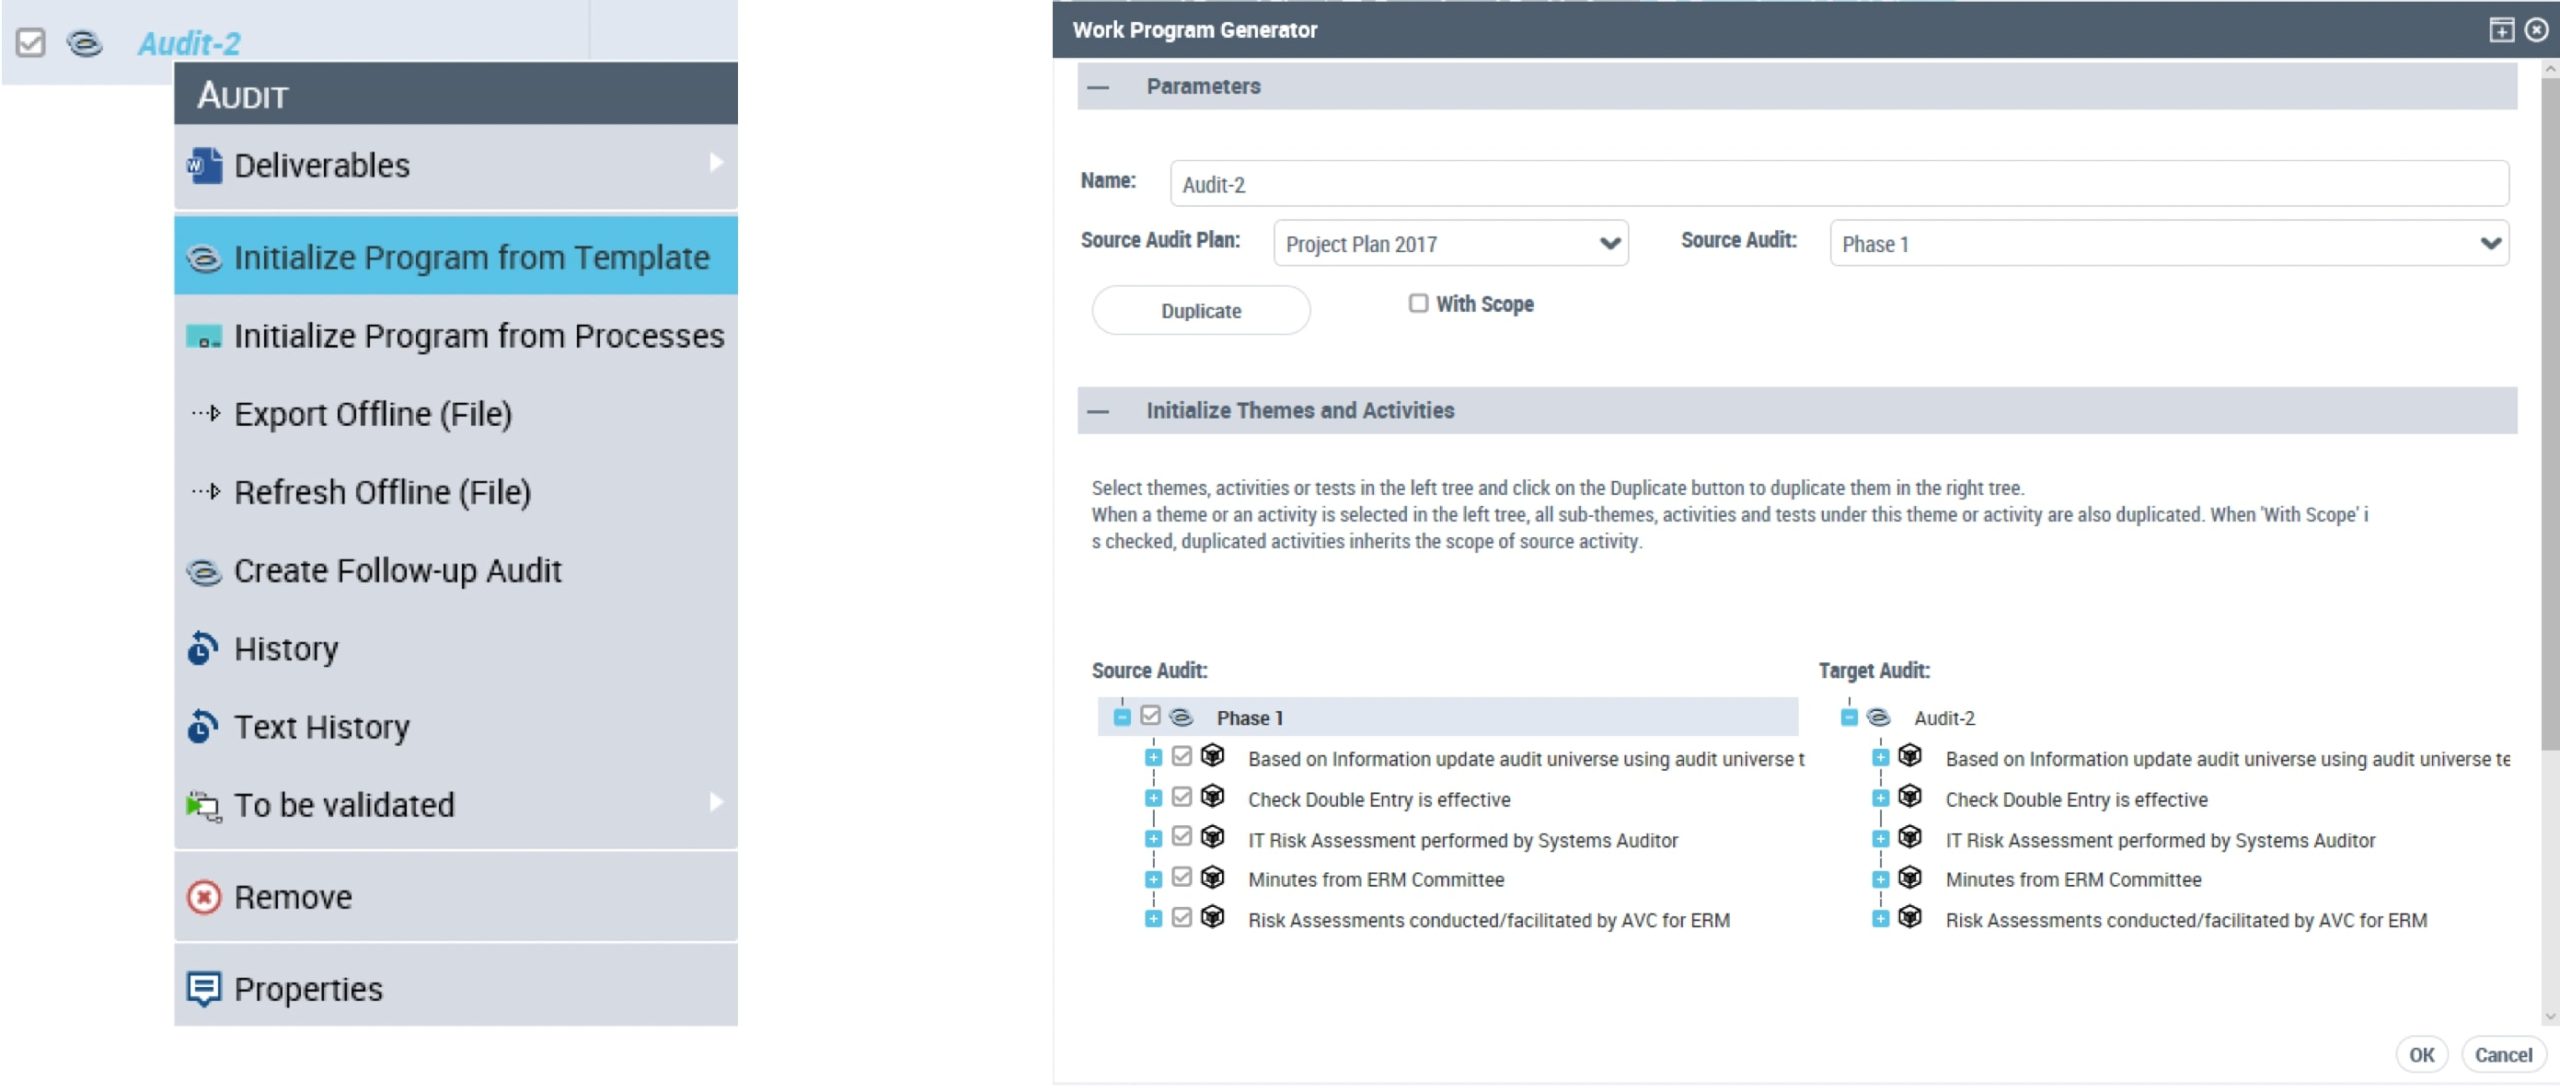Click the History clock icon
The height and width of the screenshot is (1091, 2560).
[x=203, y=649]
